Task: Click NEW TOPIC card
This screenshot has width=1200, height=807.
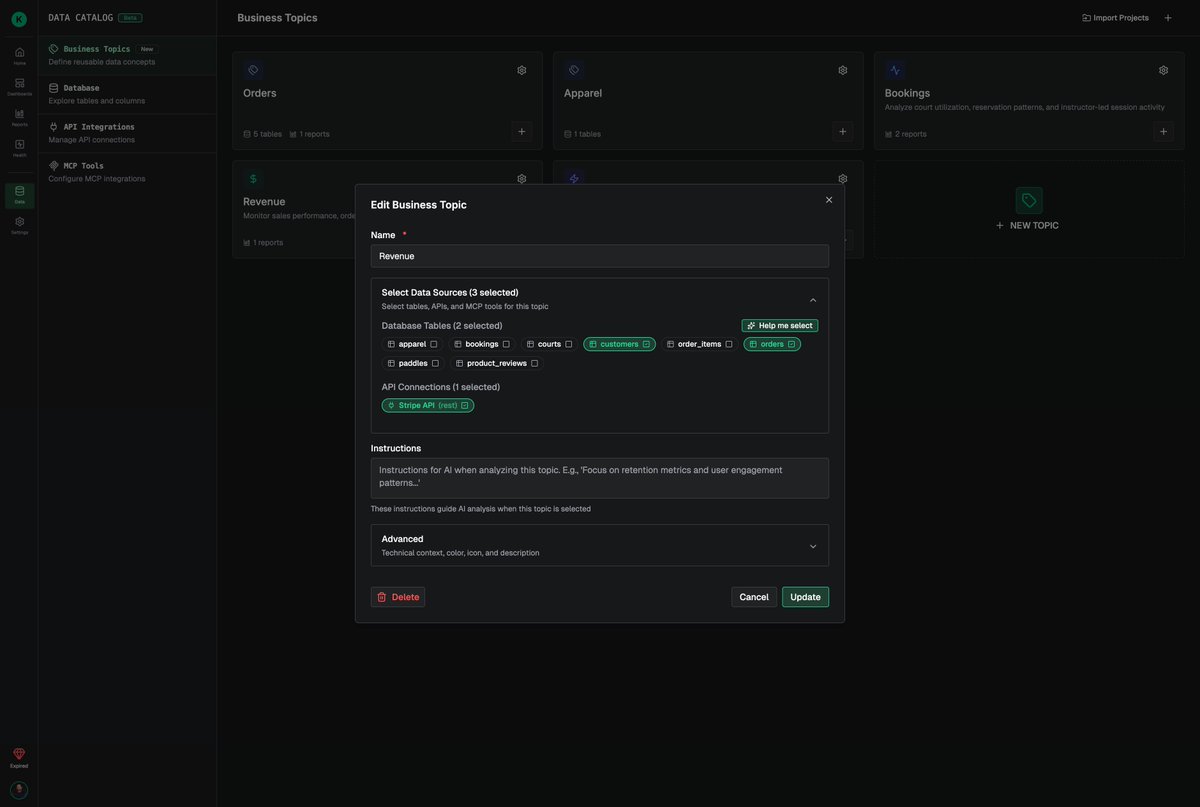Action: tap(1029, 209)
